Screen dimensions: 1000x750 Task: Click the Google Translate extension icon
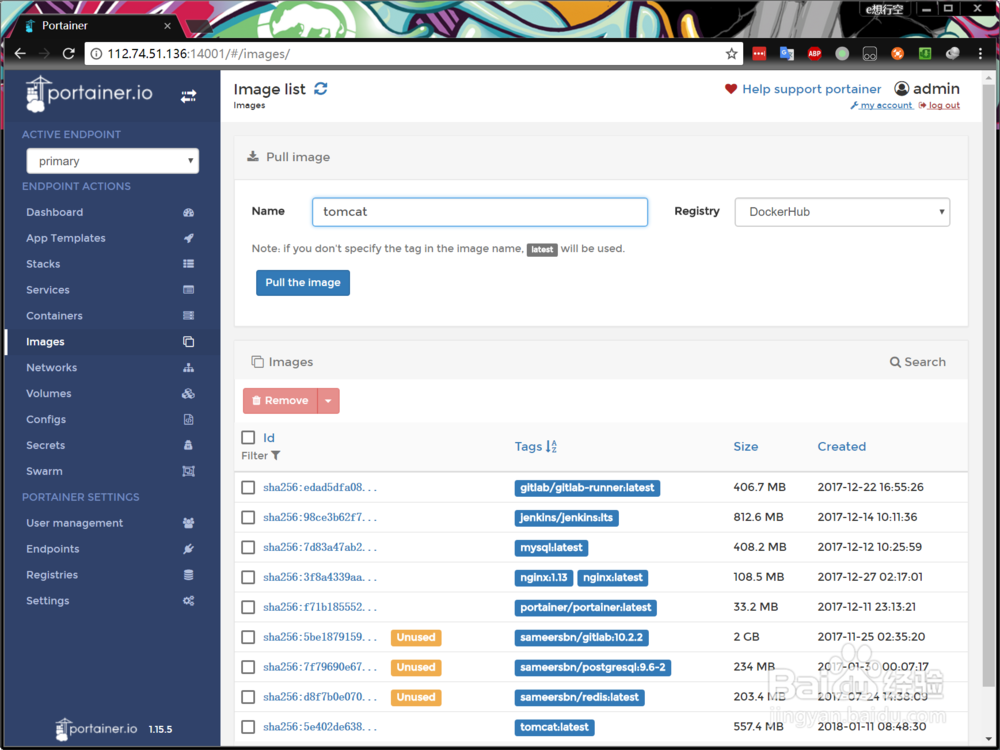pyautogui.click(x=786, y=54)
